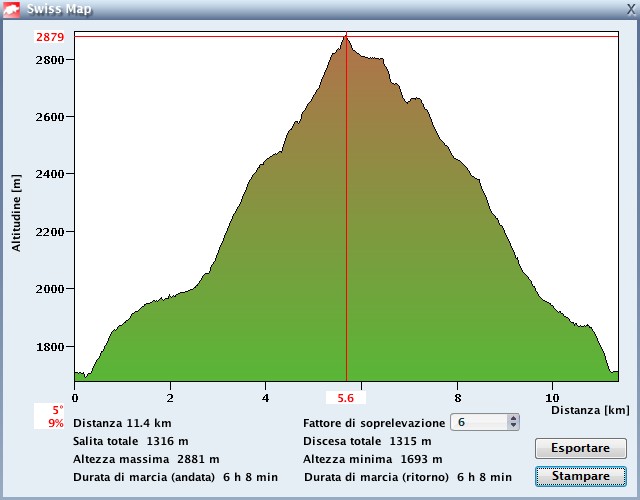Click the red 9% slope gradient indicator
This screenshot has height=500, width=640.
click(x=55, y=423)
